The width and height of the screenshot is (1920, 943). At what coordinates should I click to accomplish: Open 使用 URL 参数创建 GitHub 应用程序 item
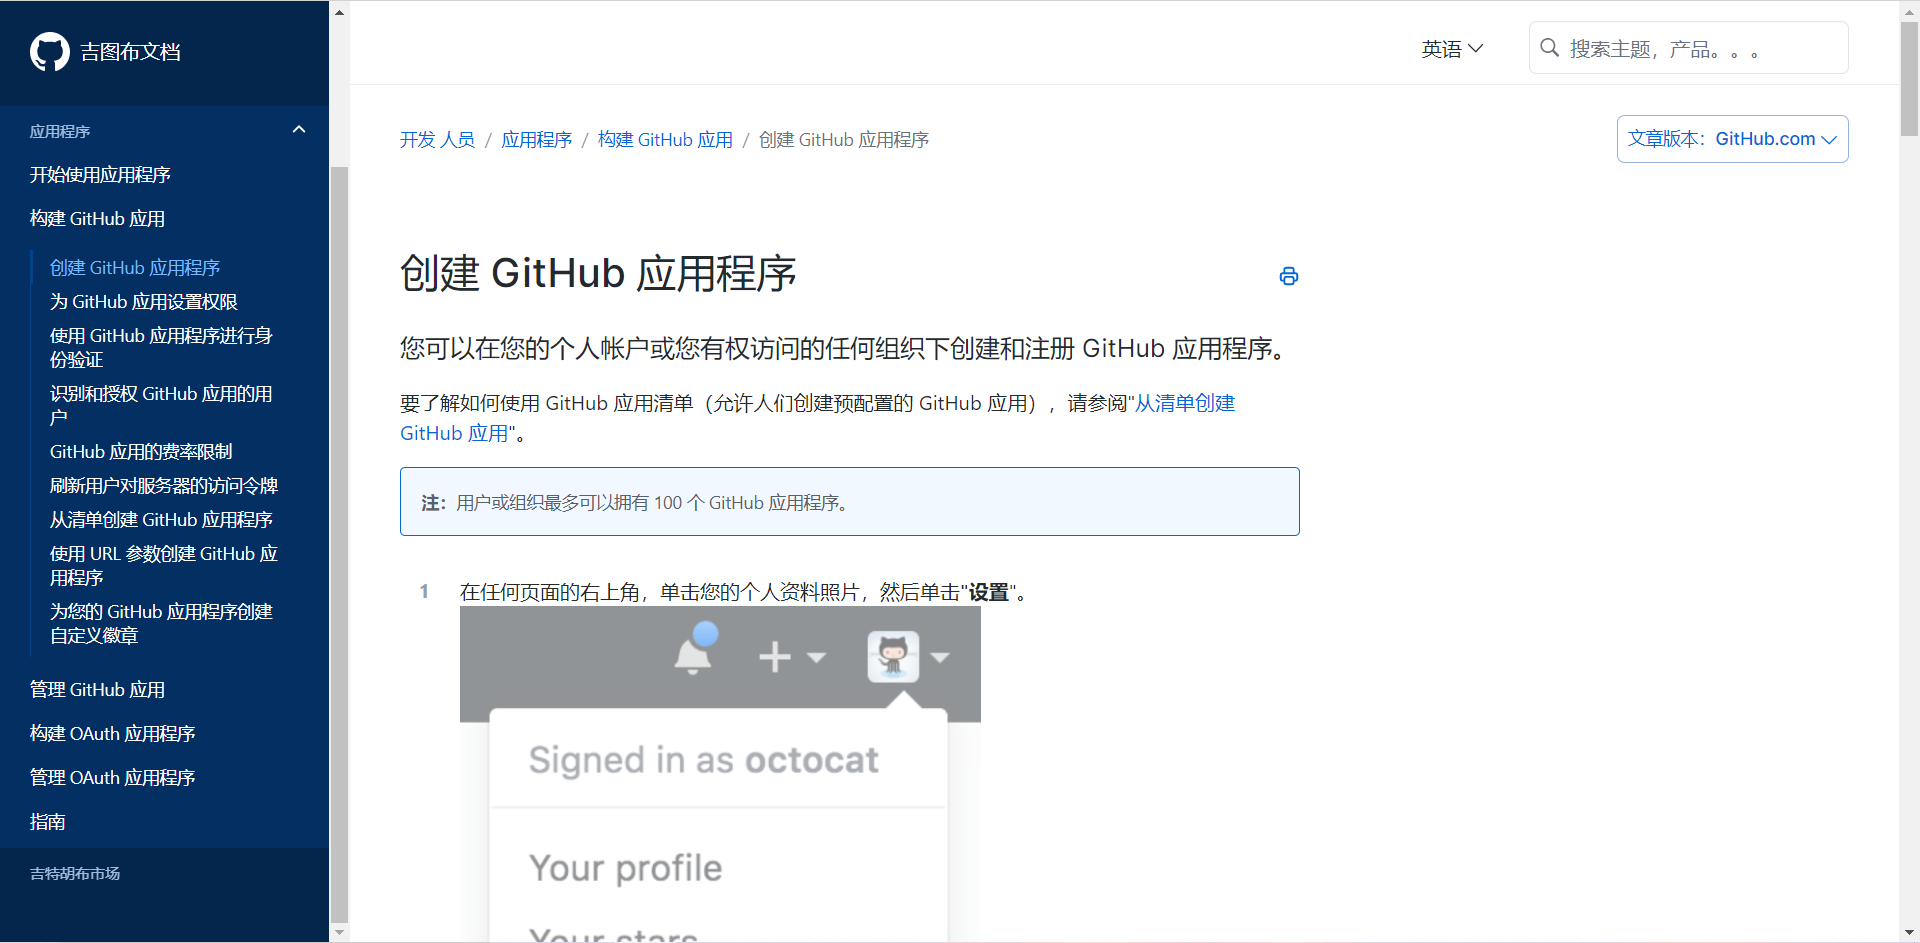pyautogui.click(x=164, y=565)
